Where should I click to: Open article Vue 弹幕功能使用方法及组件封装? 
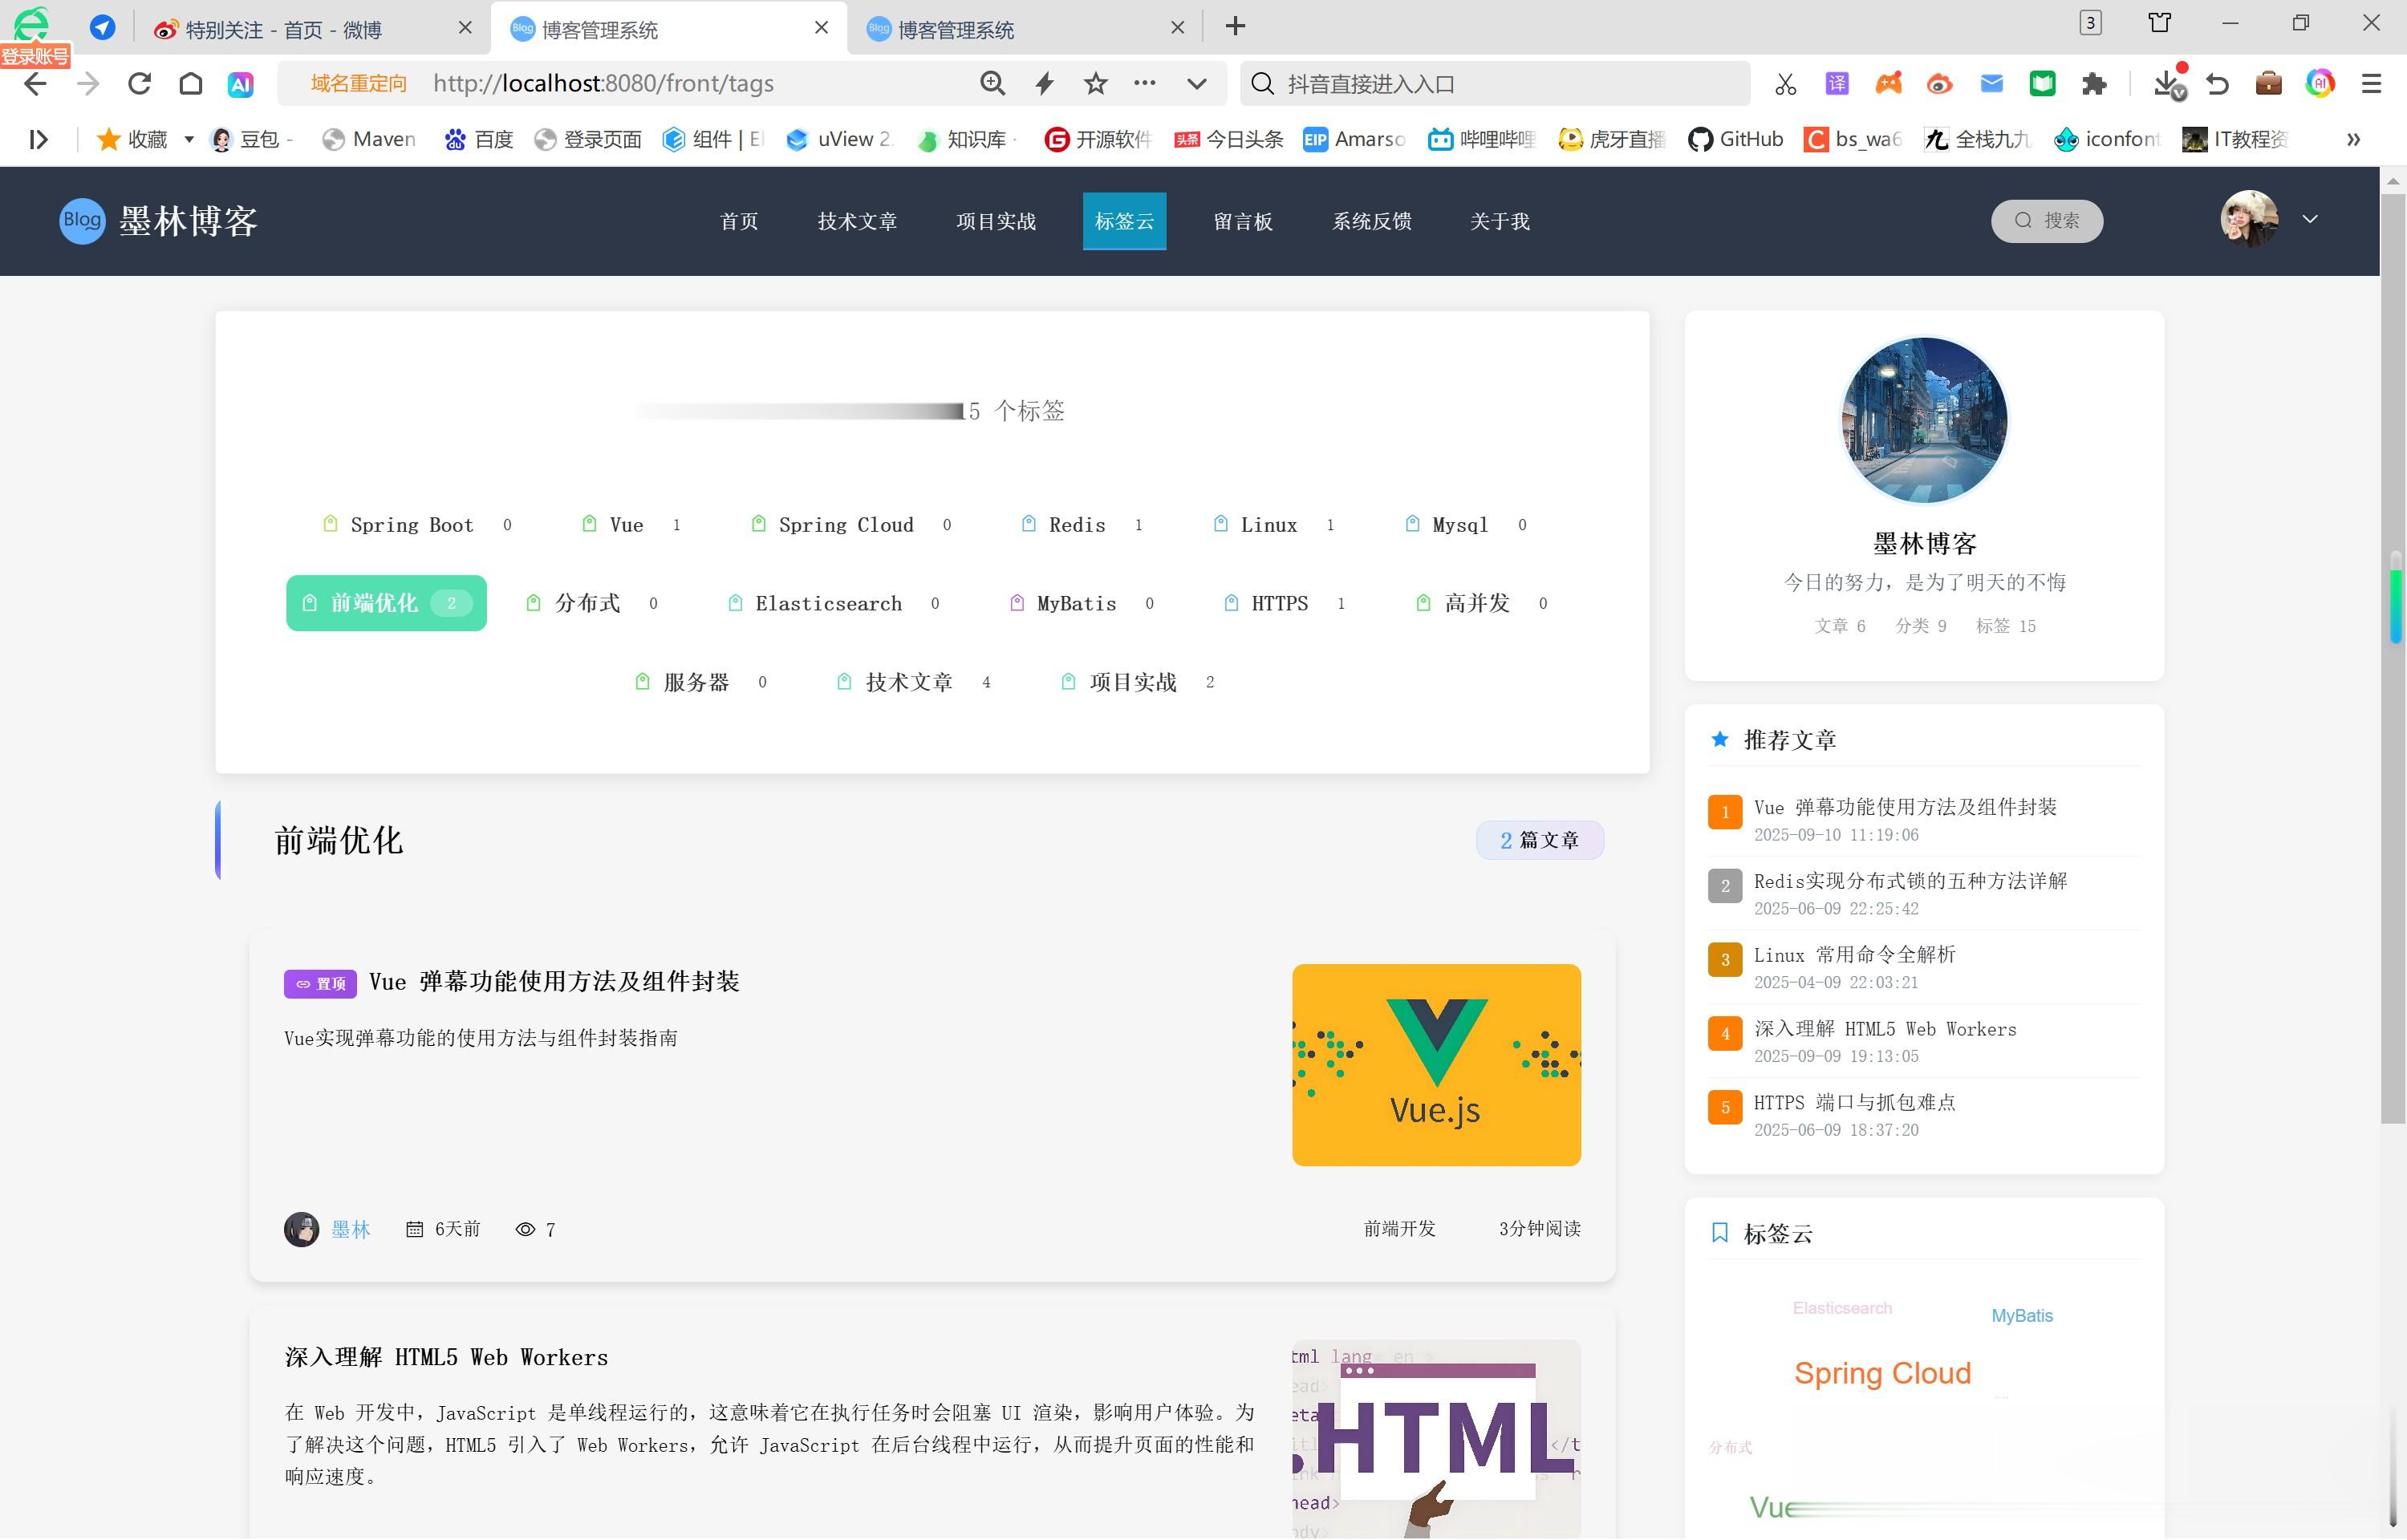(554, 982)
